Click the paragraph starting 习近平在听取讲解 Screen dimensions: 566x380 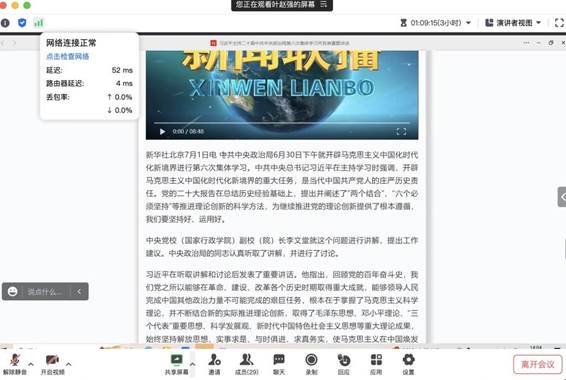[x=282, y=306]
